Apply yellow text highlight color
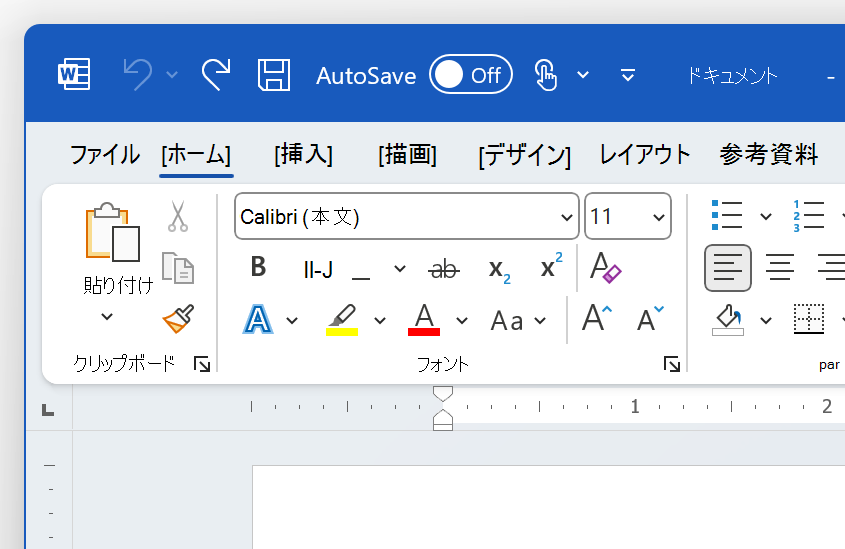845x549 pixels. pos(342,319)
